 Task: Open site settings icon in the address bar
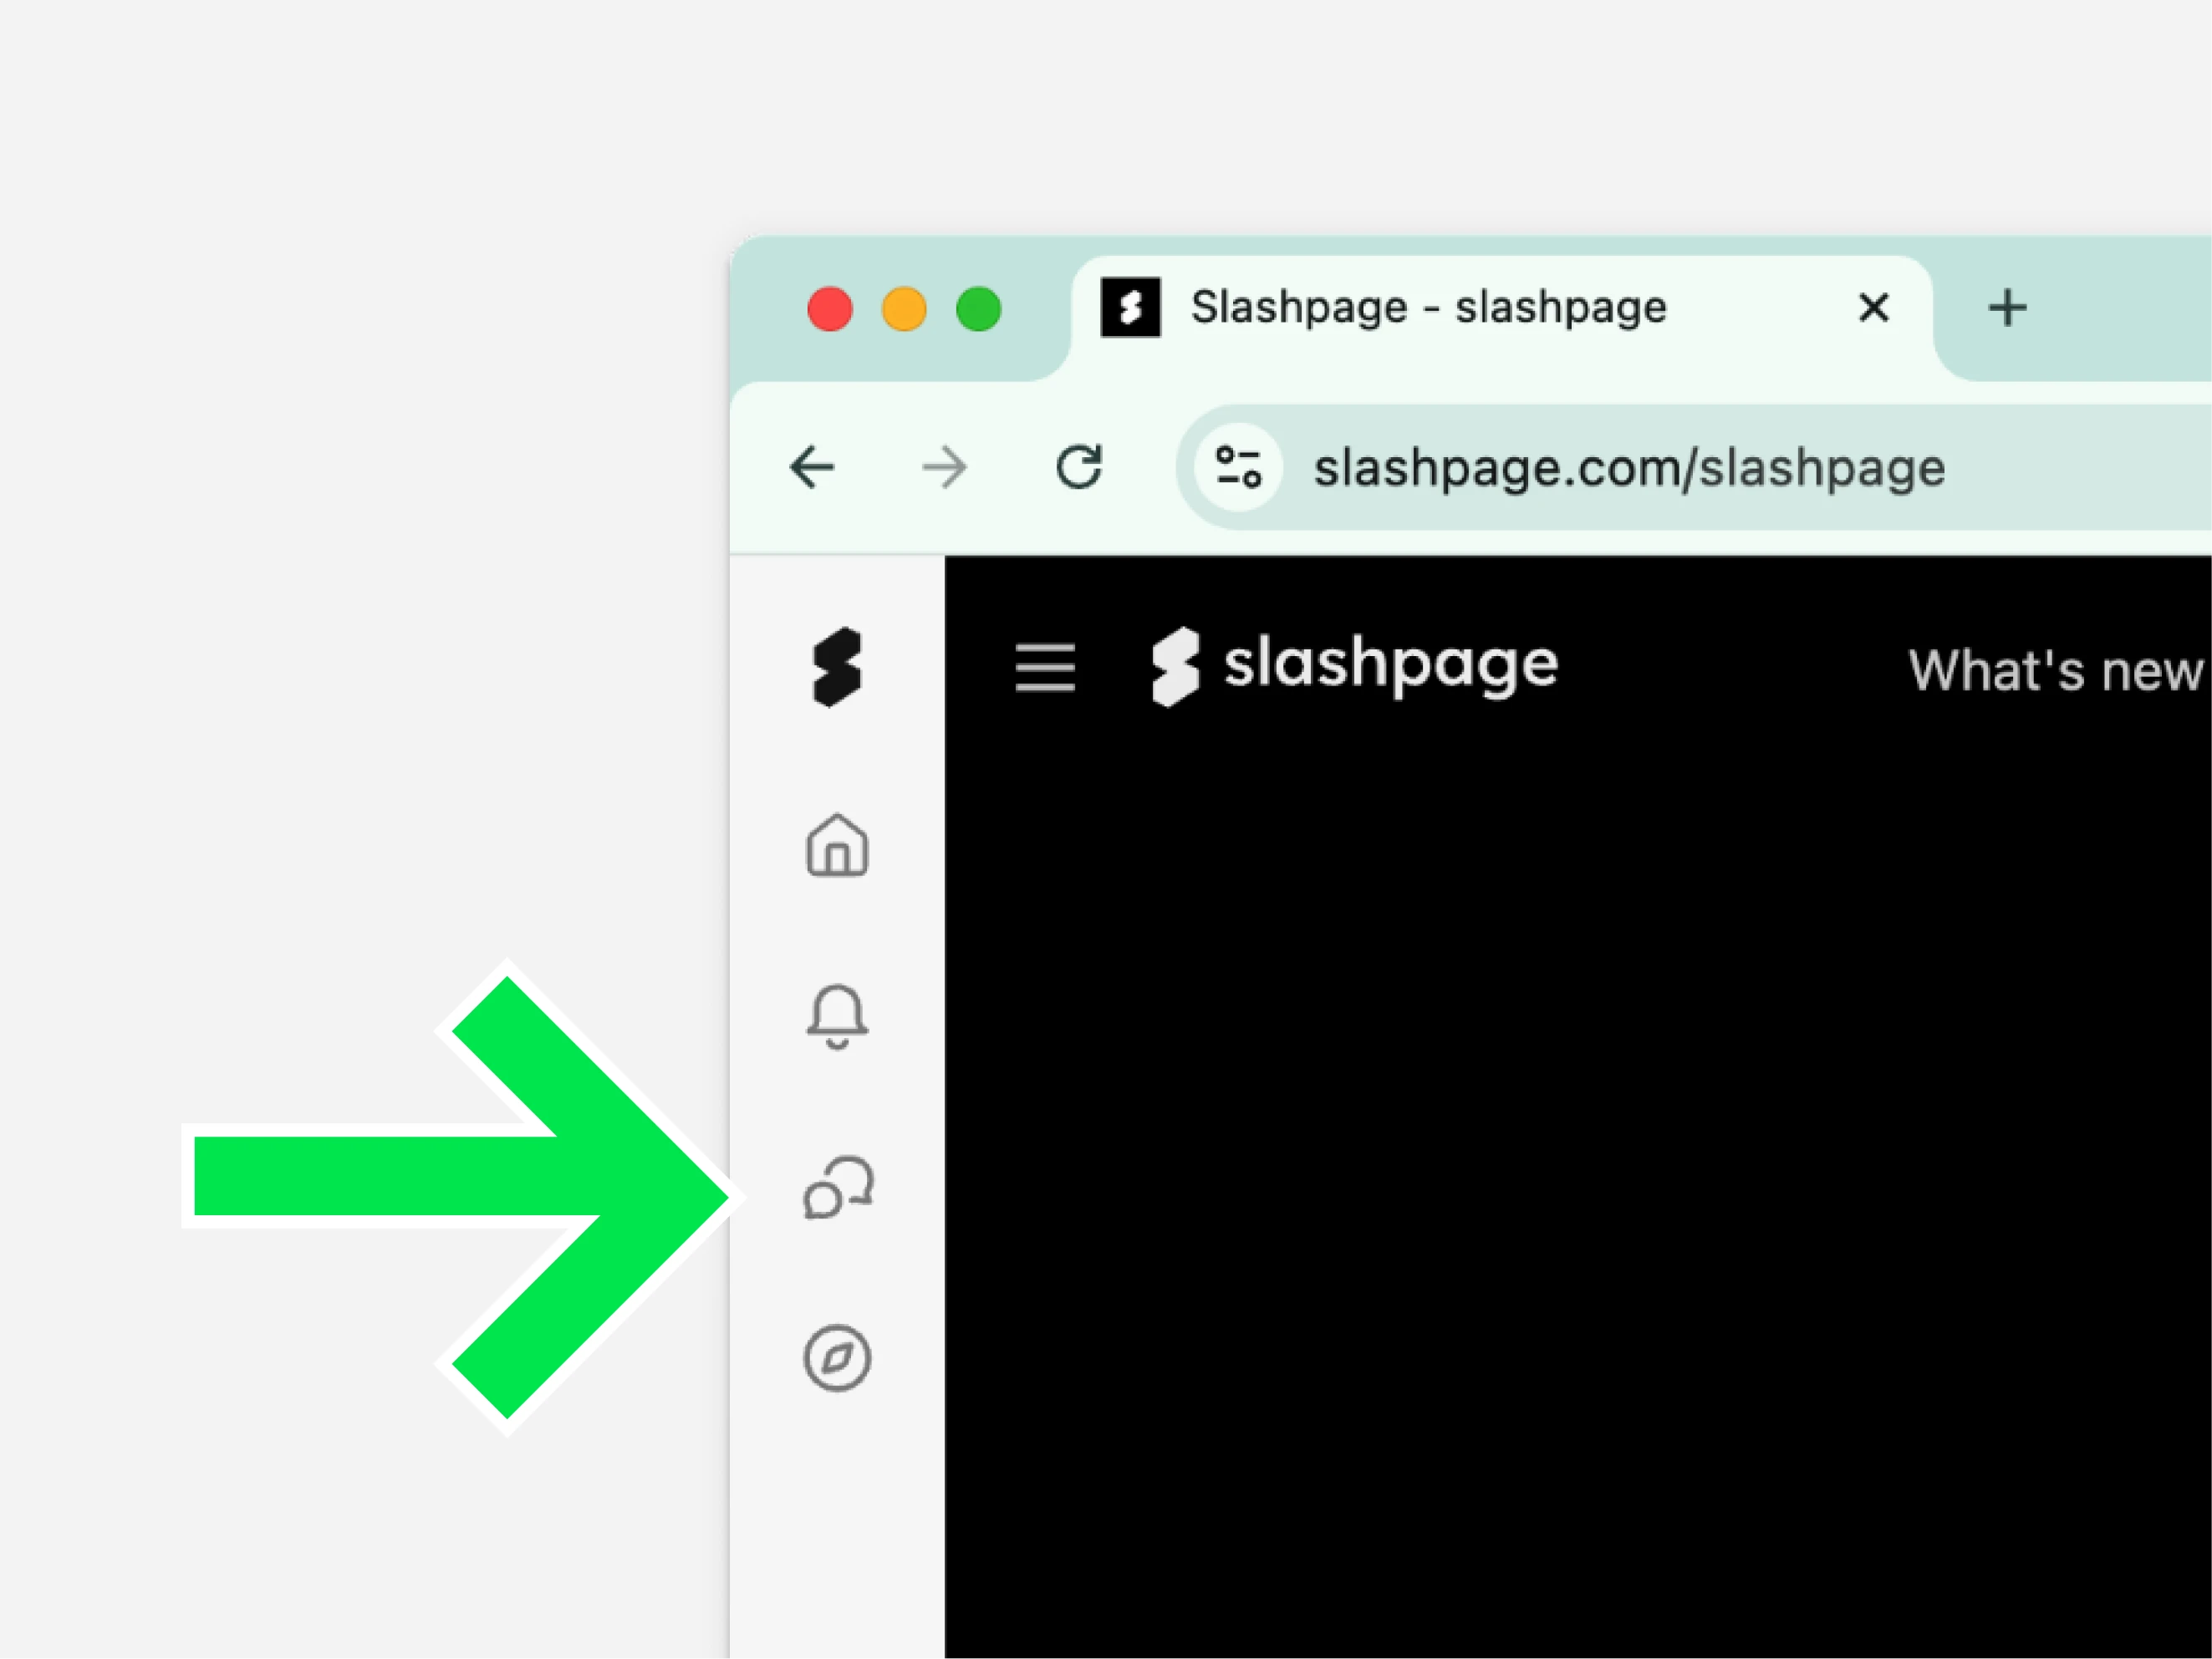pos(1238,467)
